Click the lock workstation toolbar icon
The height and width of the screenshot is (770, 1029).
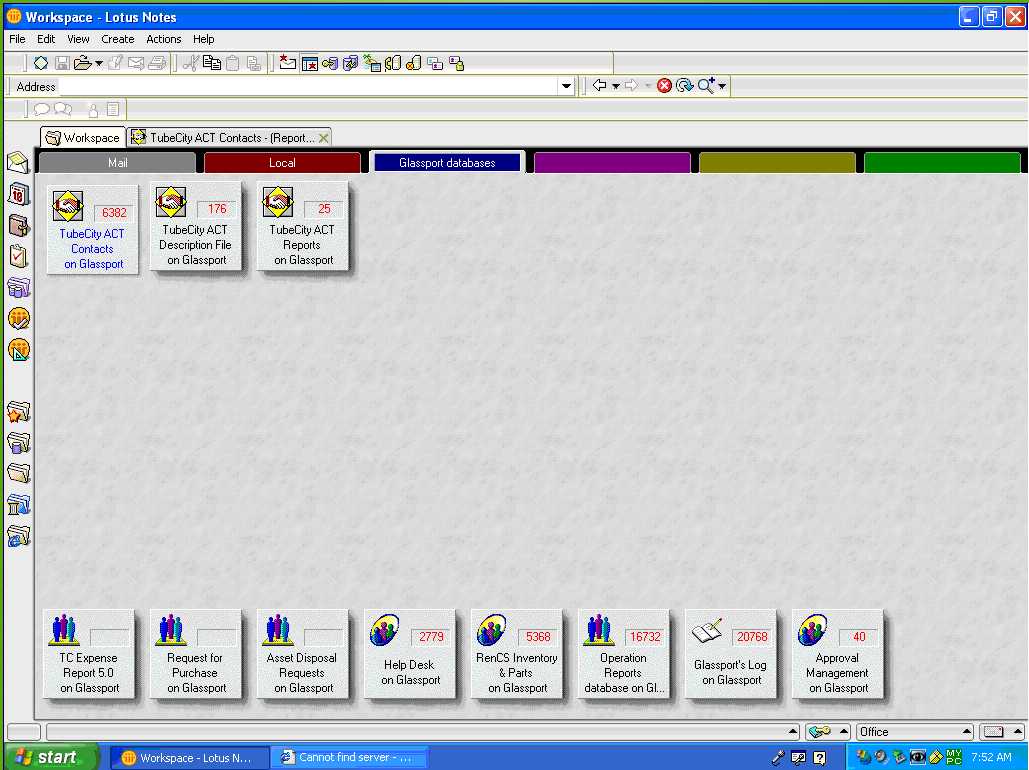[457, 64]
